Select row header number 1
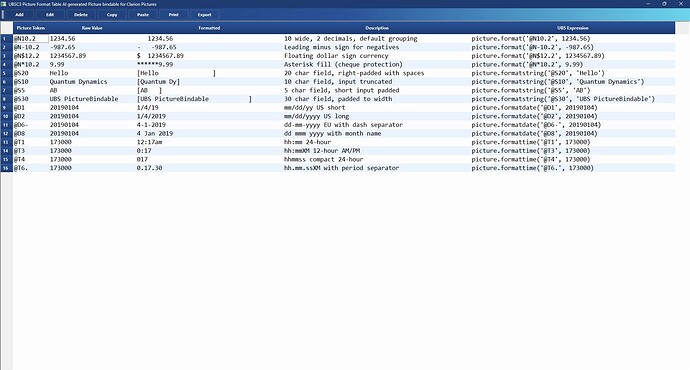 [7, 39]
